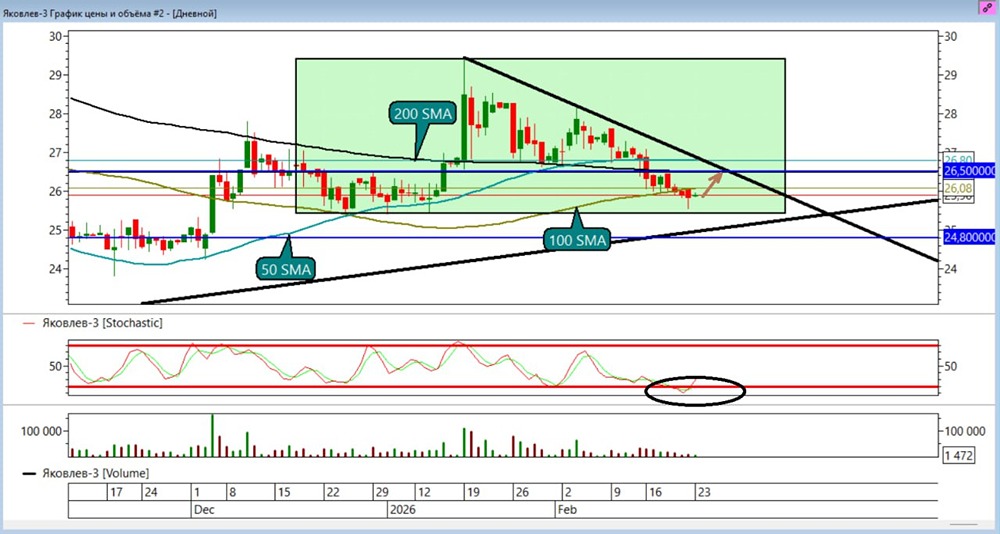Click the date label '29' on time axis
The image size is (1000, 534).
(x=381, y=493)
